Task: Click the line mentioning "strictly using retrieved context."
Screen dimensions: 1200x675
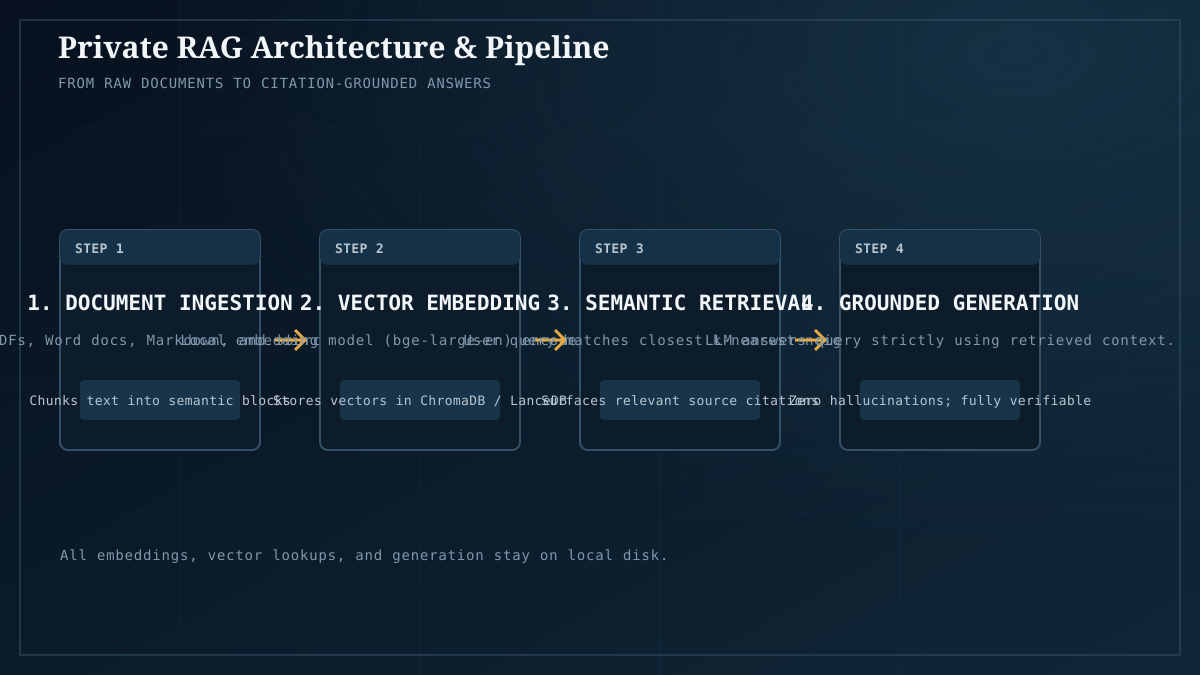Action: tap(940, 340)
